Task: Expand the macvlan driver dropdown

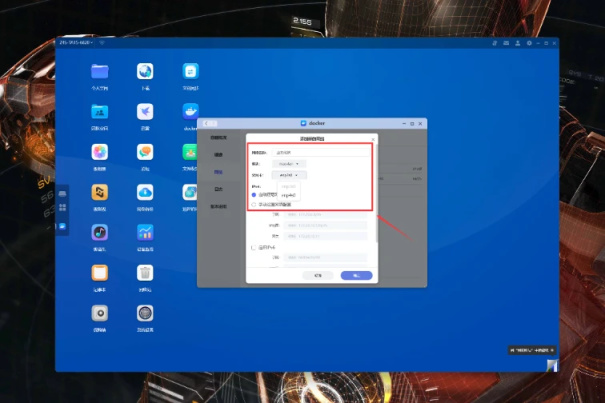Action: coord(289,164)
